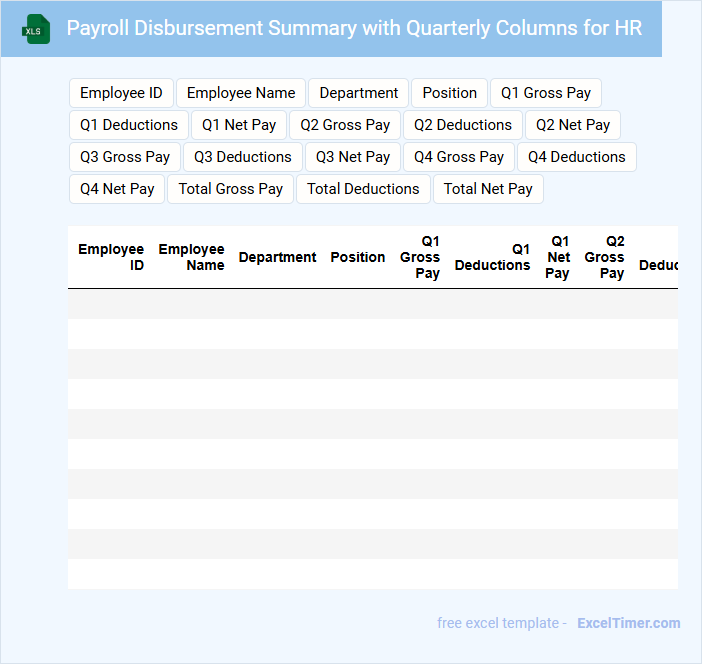This screenshot has height=664, width=702.
Task: Click the first empty table row
Action: click(x=372, y=304)
